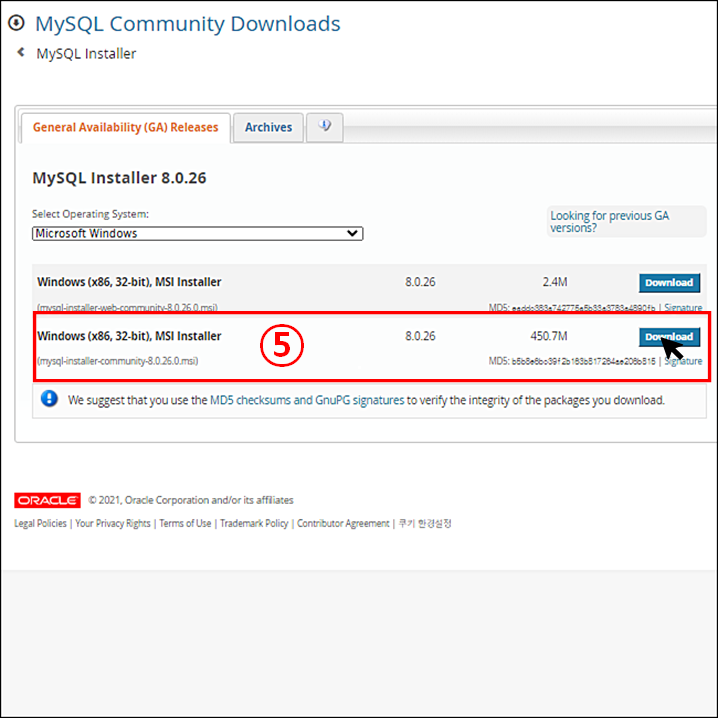Open the Korean cookie settings footer link
The image size is (718, 718).
(x=425, y=523)
